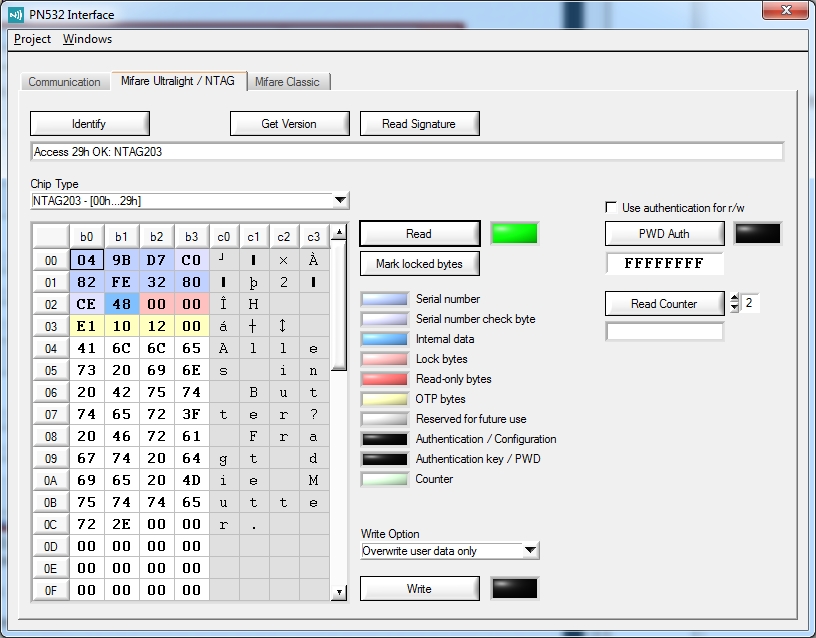816x638 pixels.
Task: Open the Project menu
Action: [32, 39]
